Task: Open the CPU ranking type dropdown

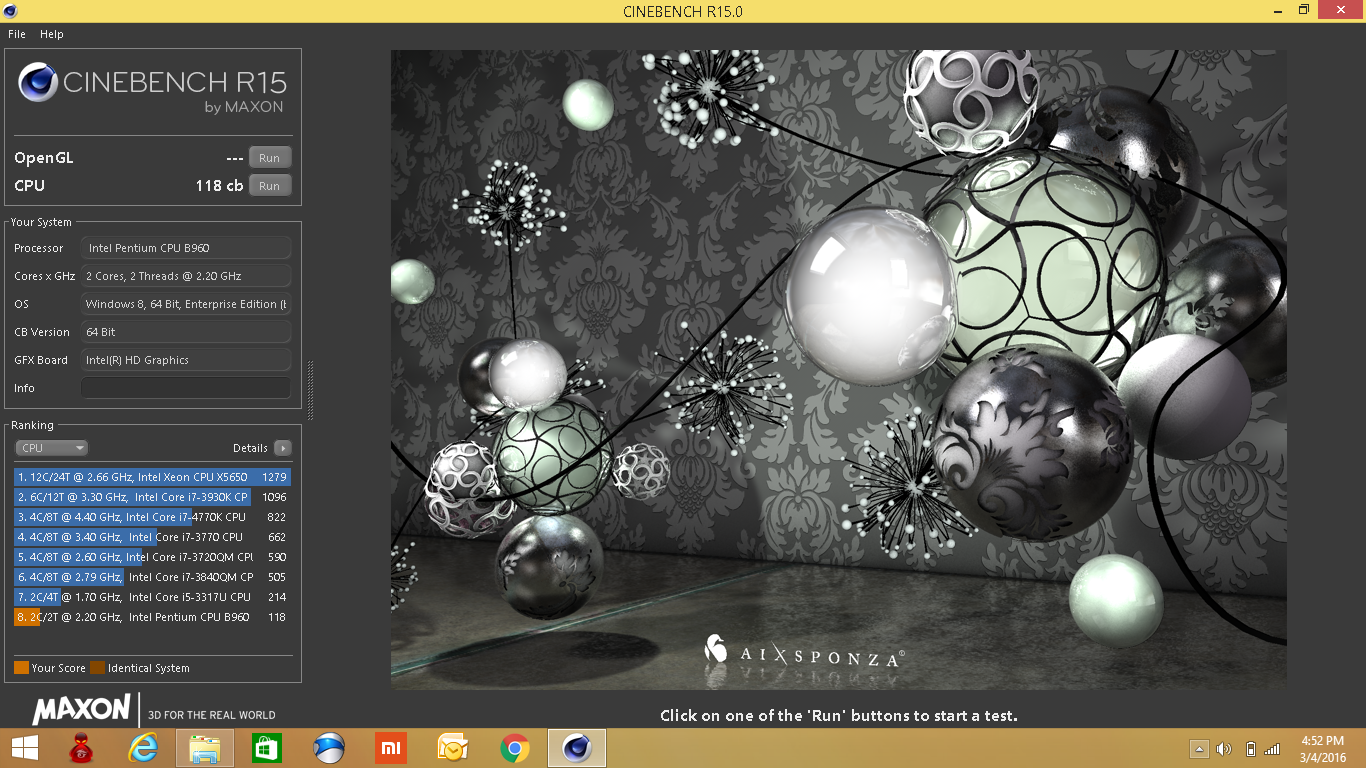Action: coord(52,448)
